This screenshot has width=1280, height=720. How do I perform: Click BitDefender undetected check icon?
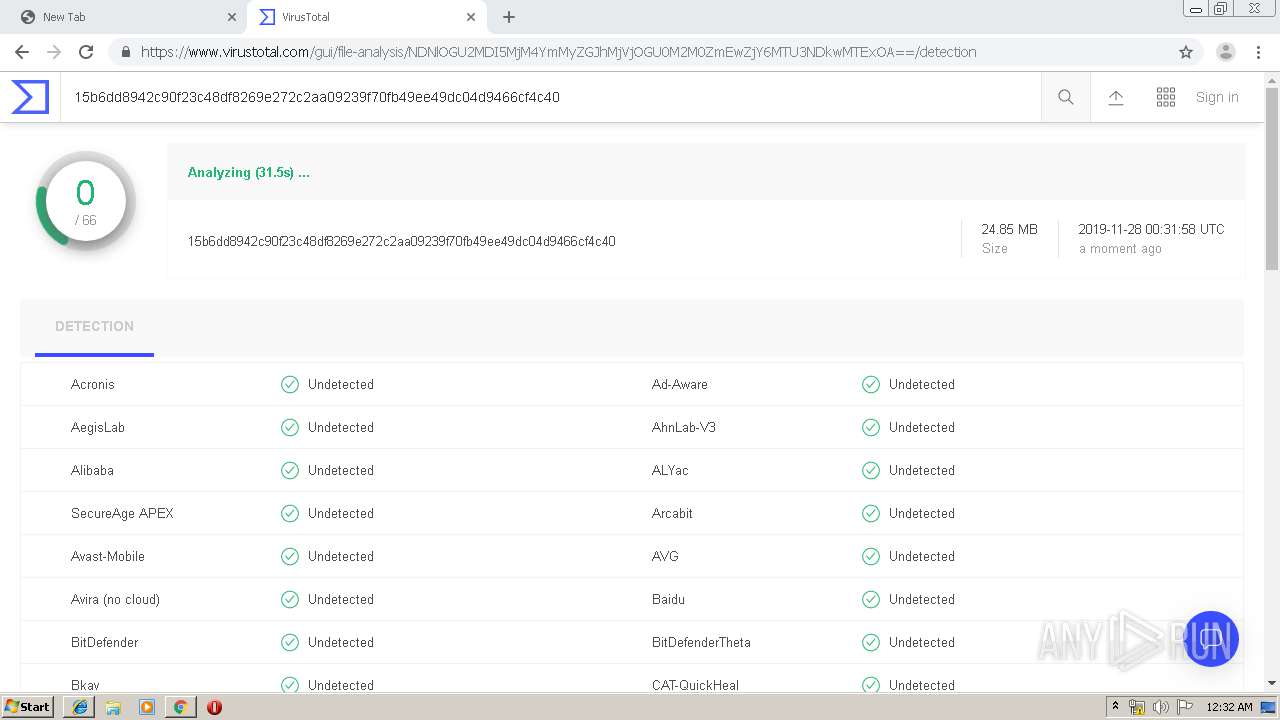290,642
